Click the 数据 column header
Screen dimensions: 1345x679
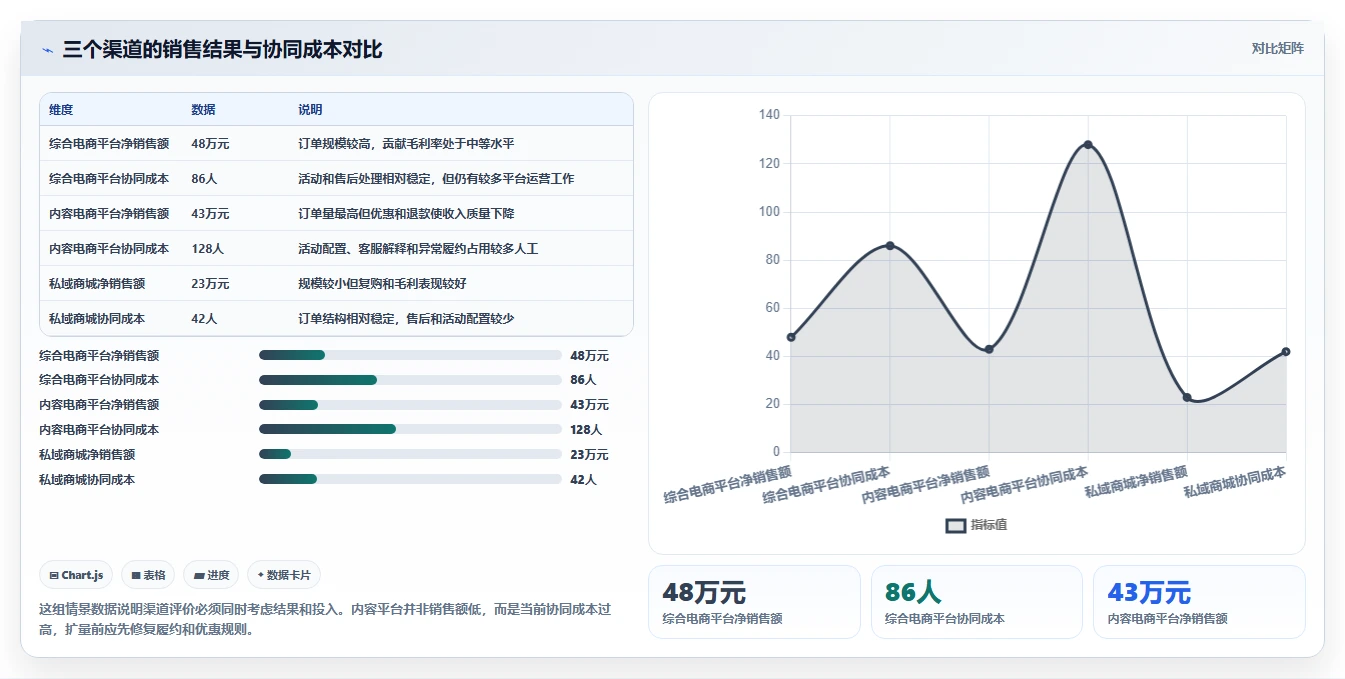[203, 110]
